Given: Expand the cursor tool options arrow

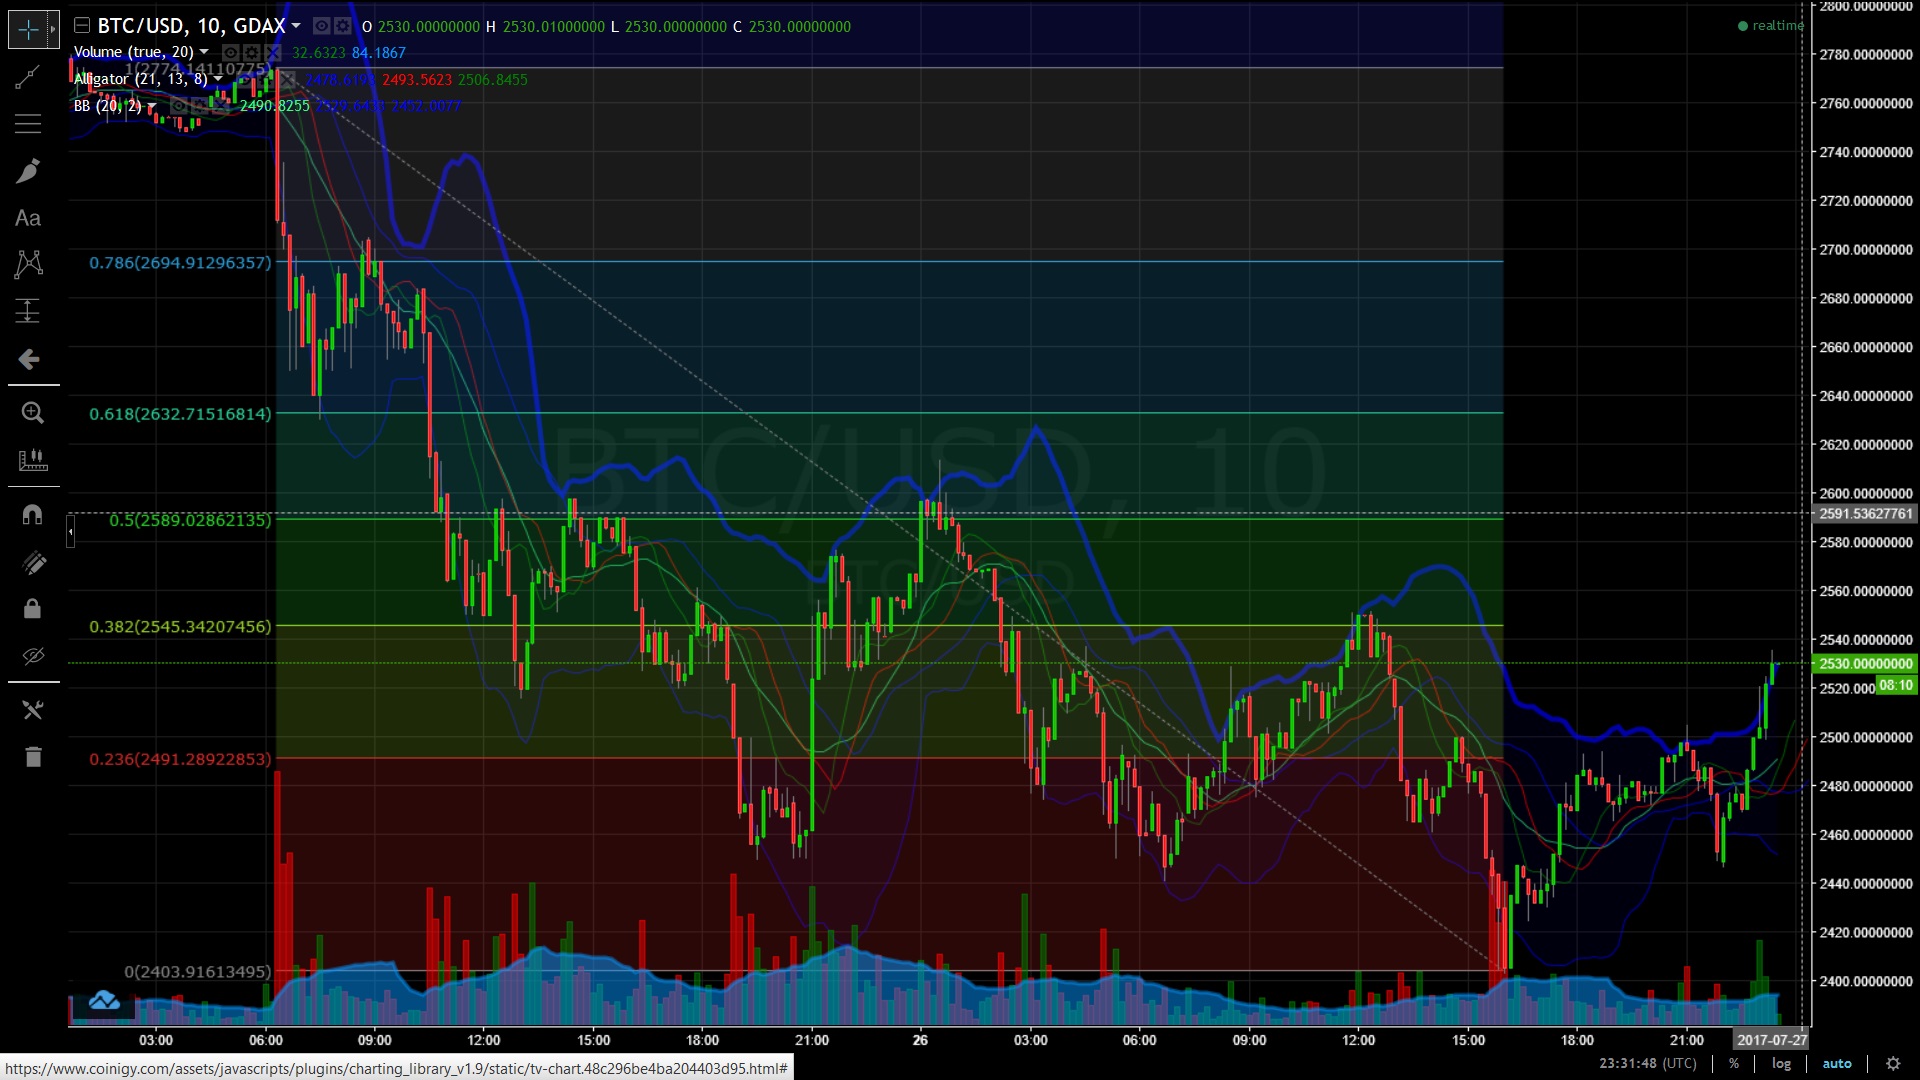Looking at the screenshot, I should point(53,30).
